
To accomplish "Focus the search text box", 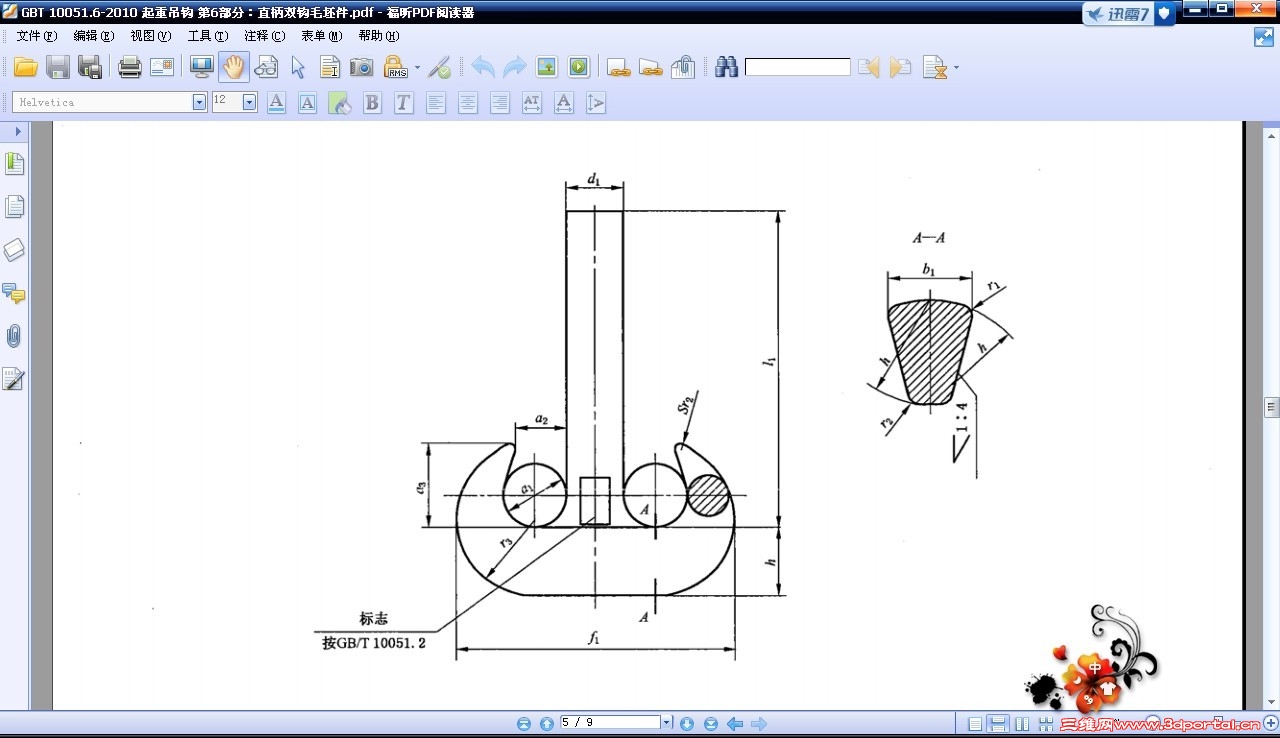I will (x=798, y=67).
